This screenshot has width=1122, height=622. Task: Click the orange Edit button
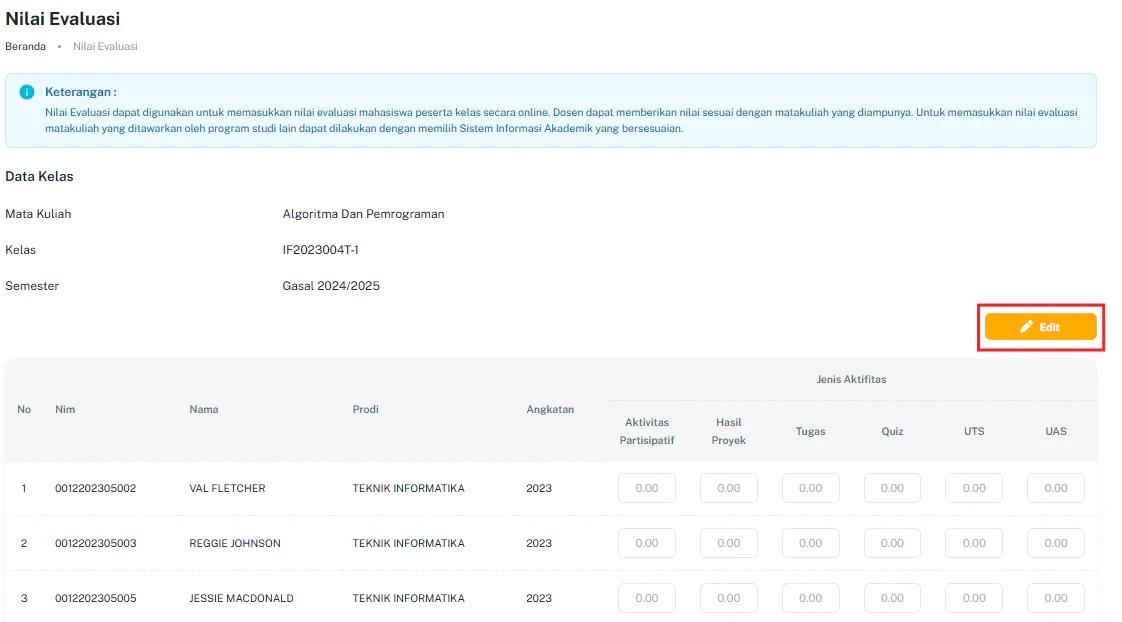click(x=1040, y=326)
